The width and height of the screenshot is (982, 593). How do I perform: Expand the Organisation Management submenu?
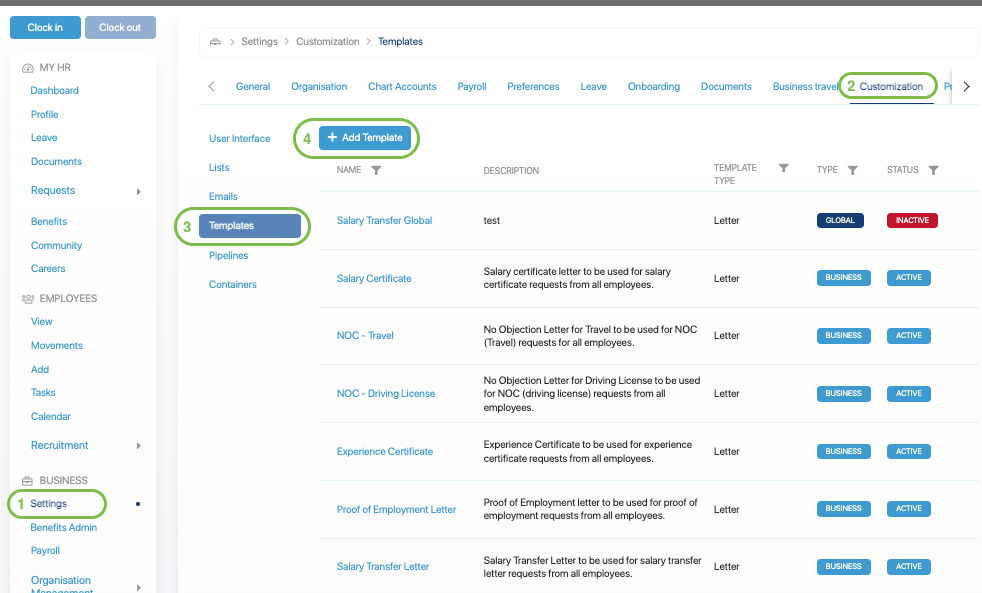tap(139, 587)
